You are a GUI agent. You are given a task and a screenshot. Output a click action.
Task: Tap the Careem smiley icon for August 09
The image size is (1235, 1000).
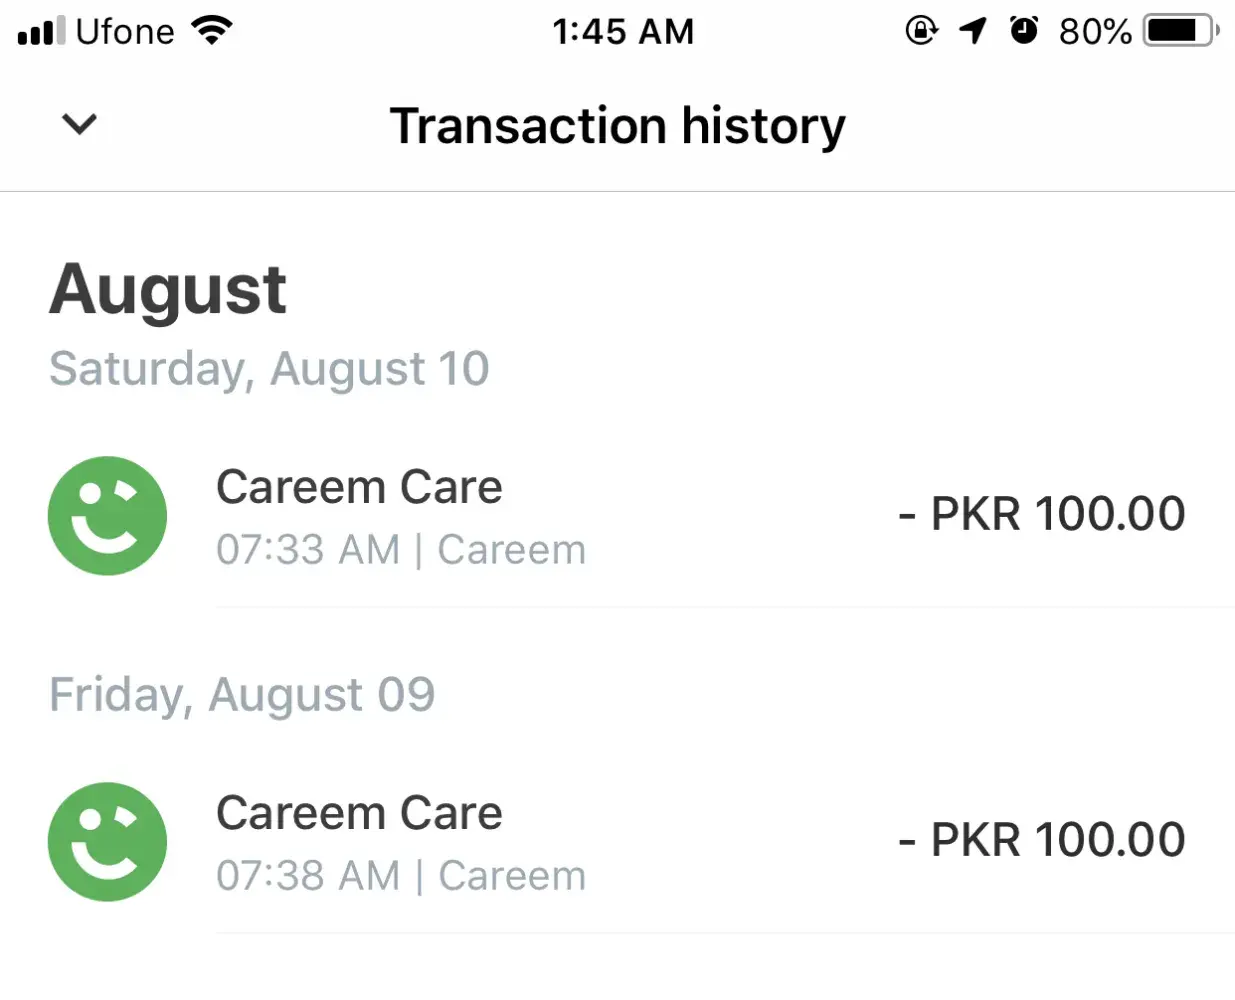tap(108, 842)
